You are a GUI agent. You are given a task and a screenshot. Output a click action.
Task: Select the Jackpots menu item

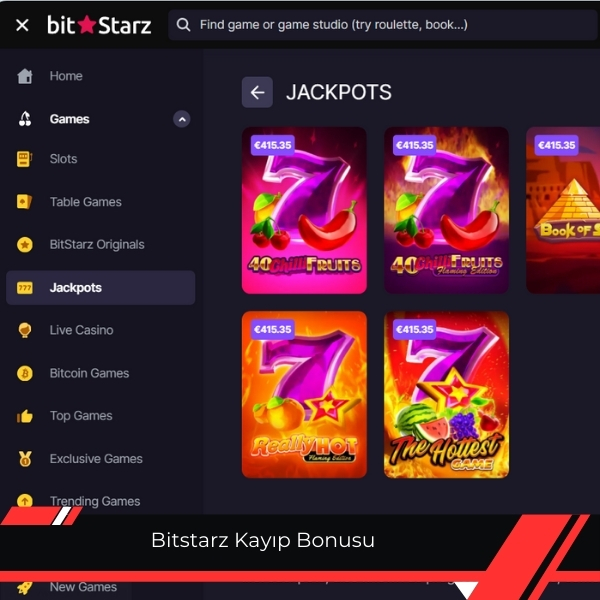[101, 288]
